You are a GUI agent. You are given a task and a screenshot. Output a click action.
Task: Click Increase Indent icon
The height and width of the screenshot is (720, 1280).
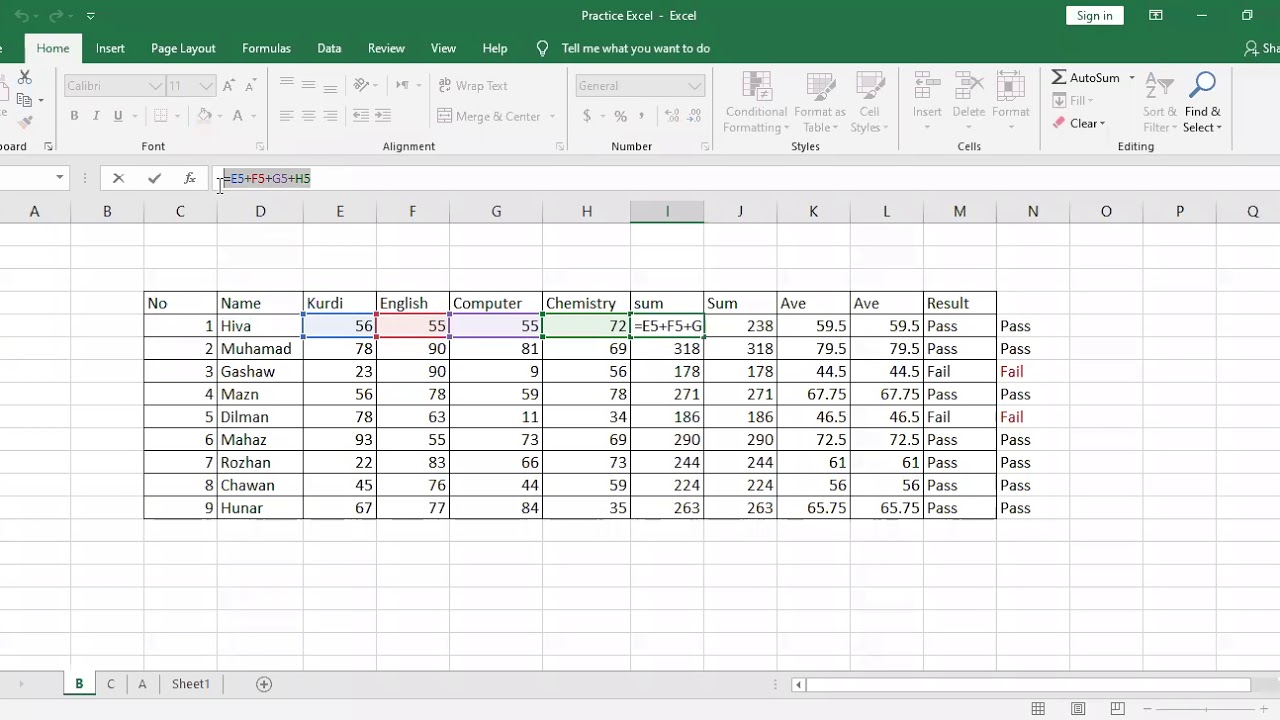(x=384, y=116)
